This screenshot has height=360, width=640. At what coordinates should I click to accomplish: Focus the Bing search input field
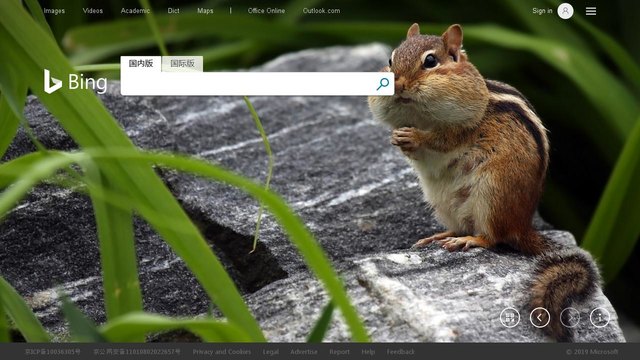[x=248, y=84]
